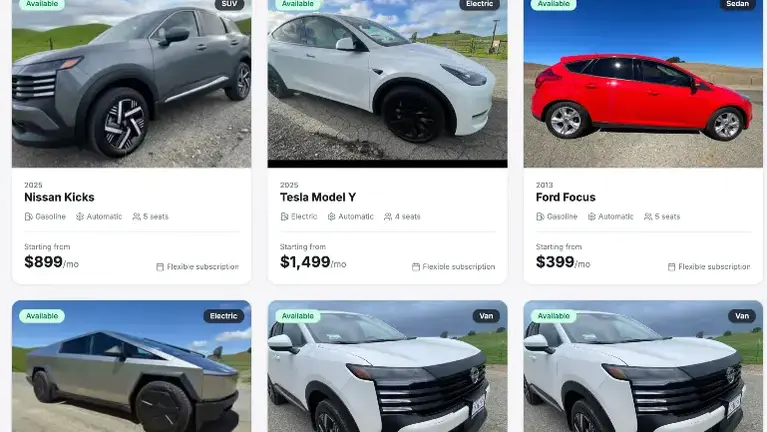The width and height of the screenshot is (767, 432).
Task: Click the calendar icon beside Nissan Kicks flexible subscription
Action: [160, 267]
